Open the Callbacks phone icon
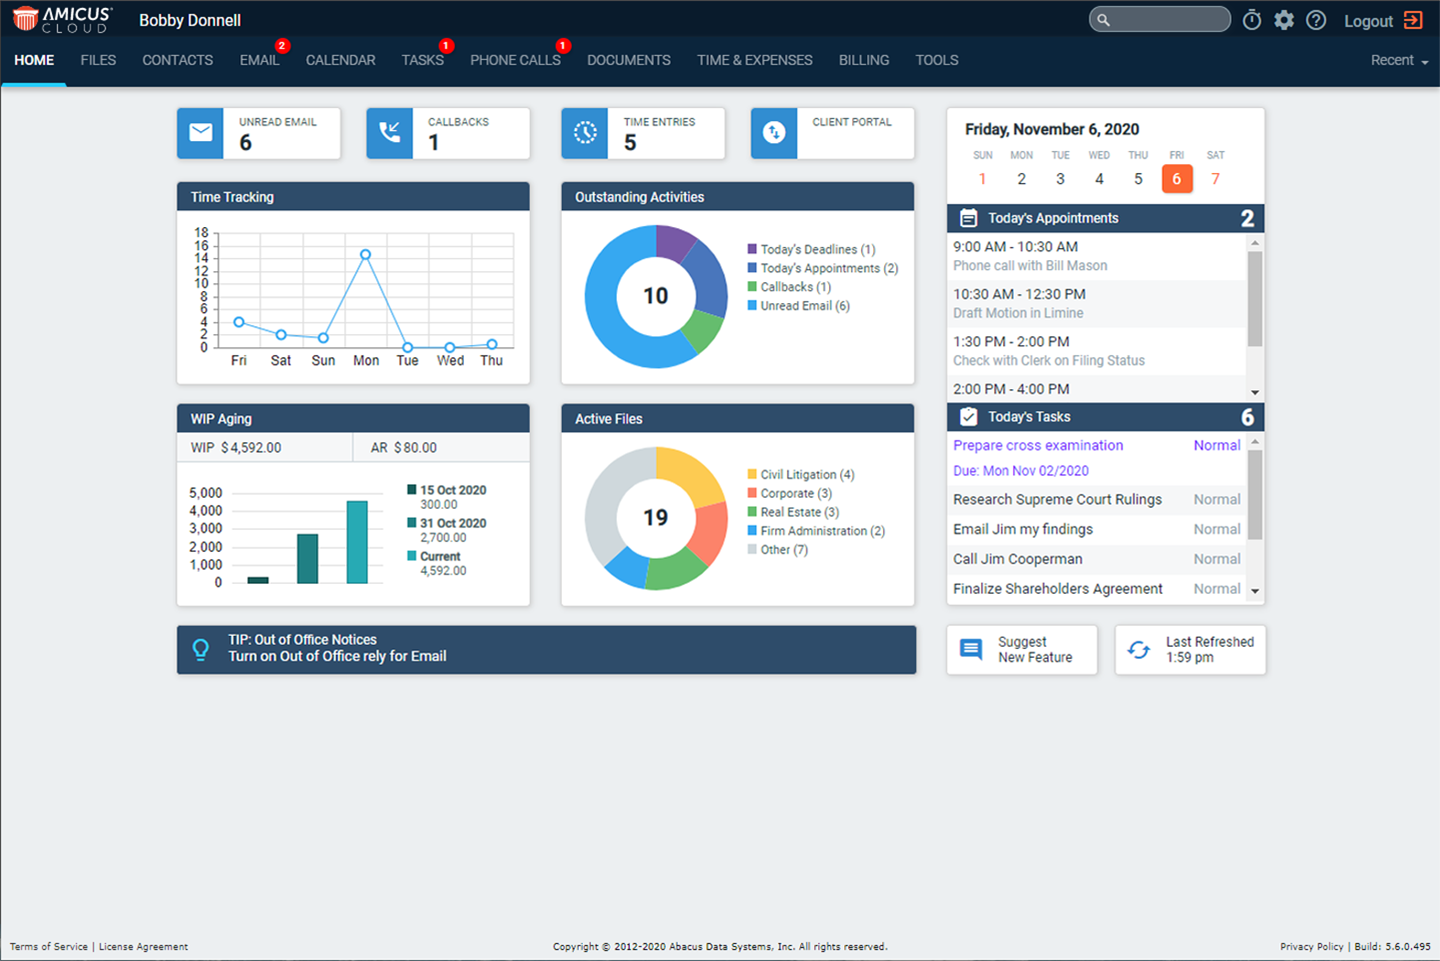 click(390, 133)
